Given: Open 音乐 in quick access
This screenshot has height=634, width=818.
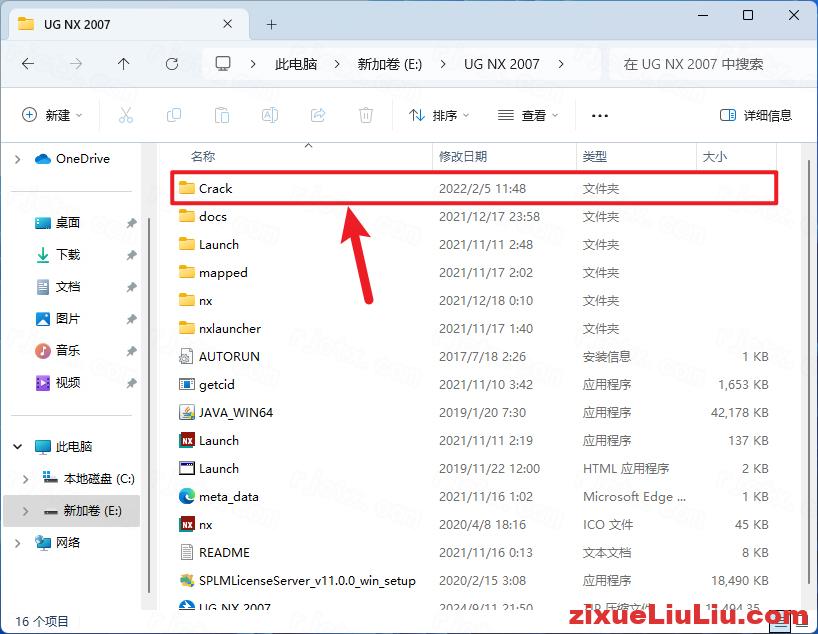Looking at the screenshot, I should tap(68, 350).
